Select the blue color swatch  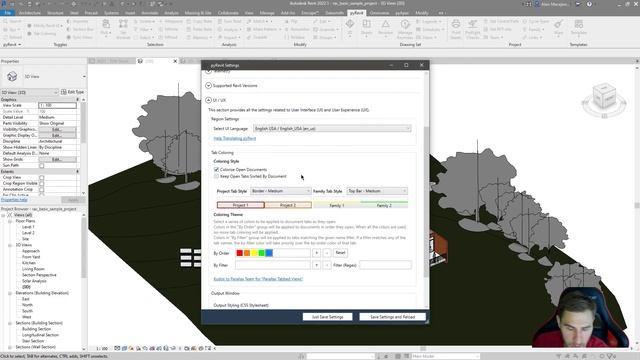(269, 253)
